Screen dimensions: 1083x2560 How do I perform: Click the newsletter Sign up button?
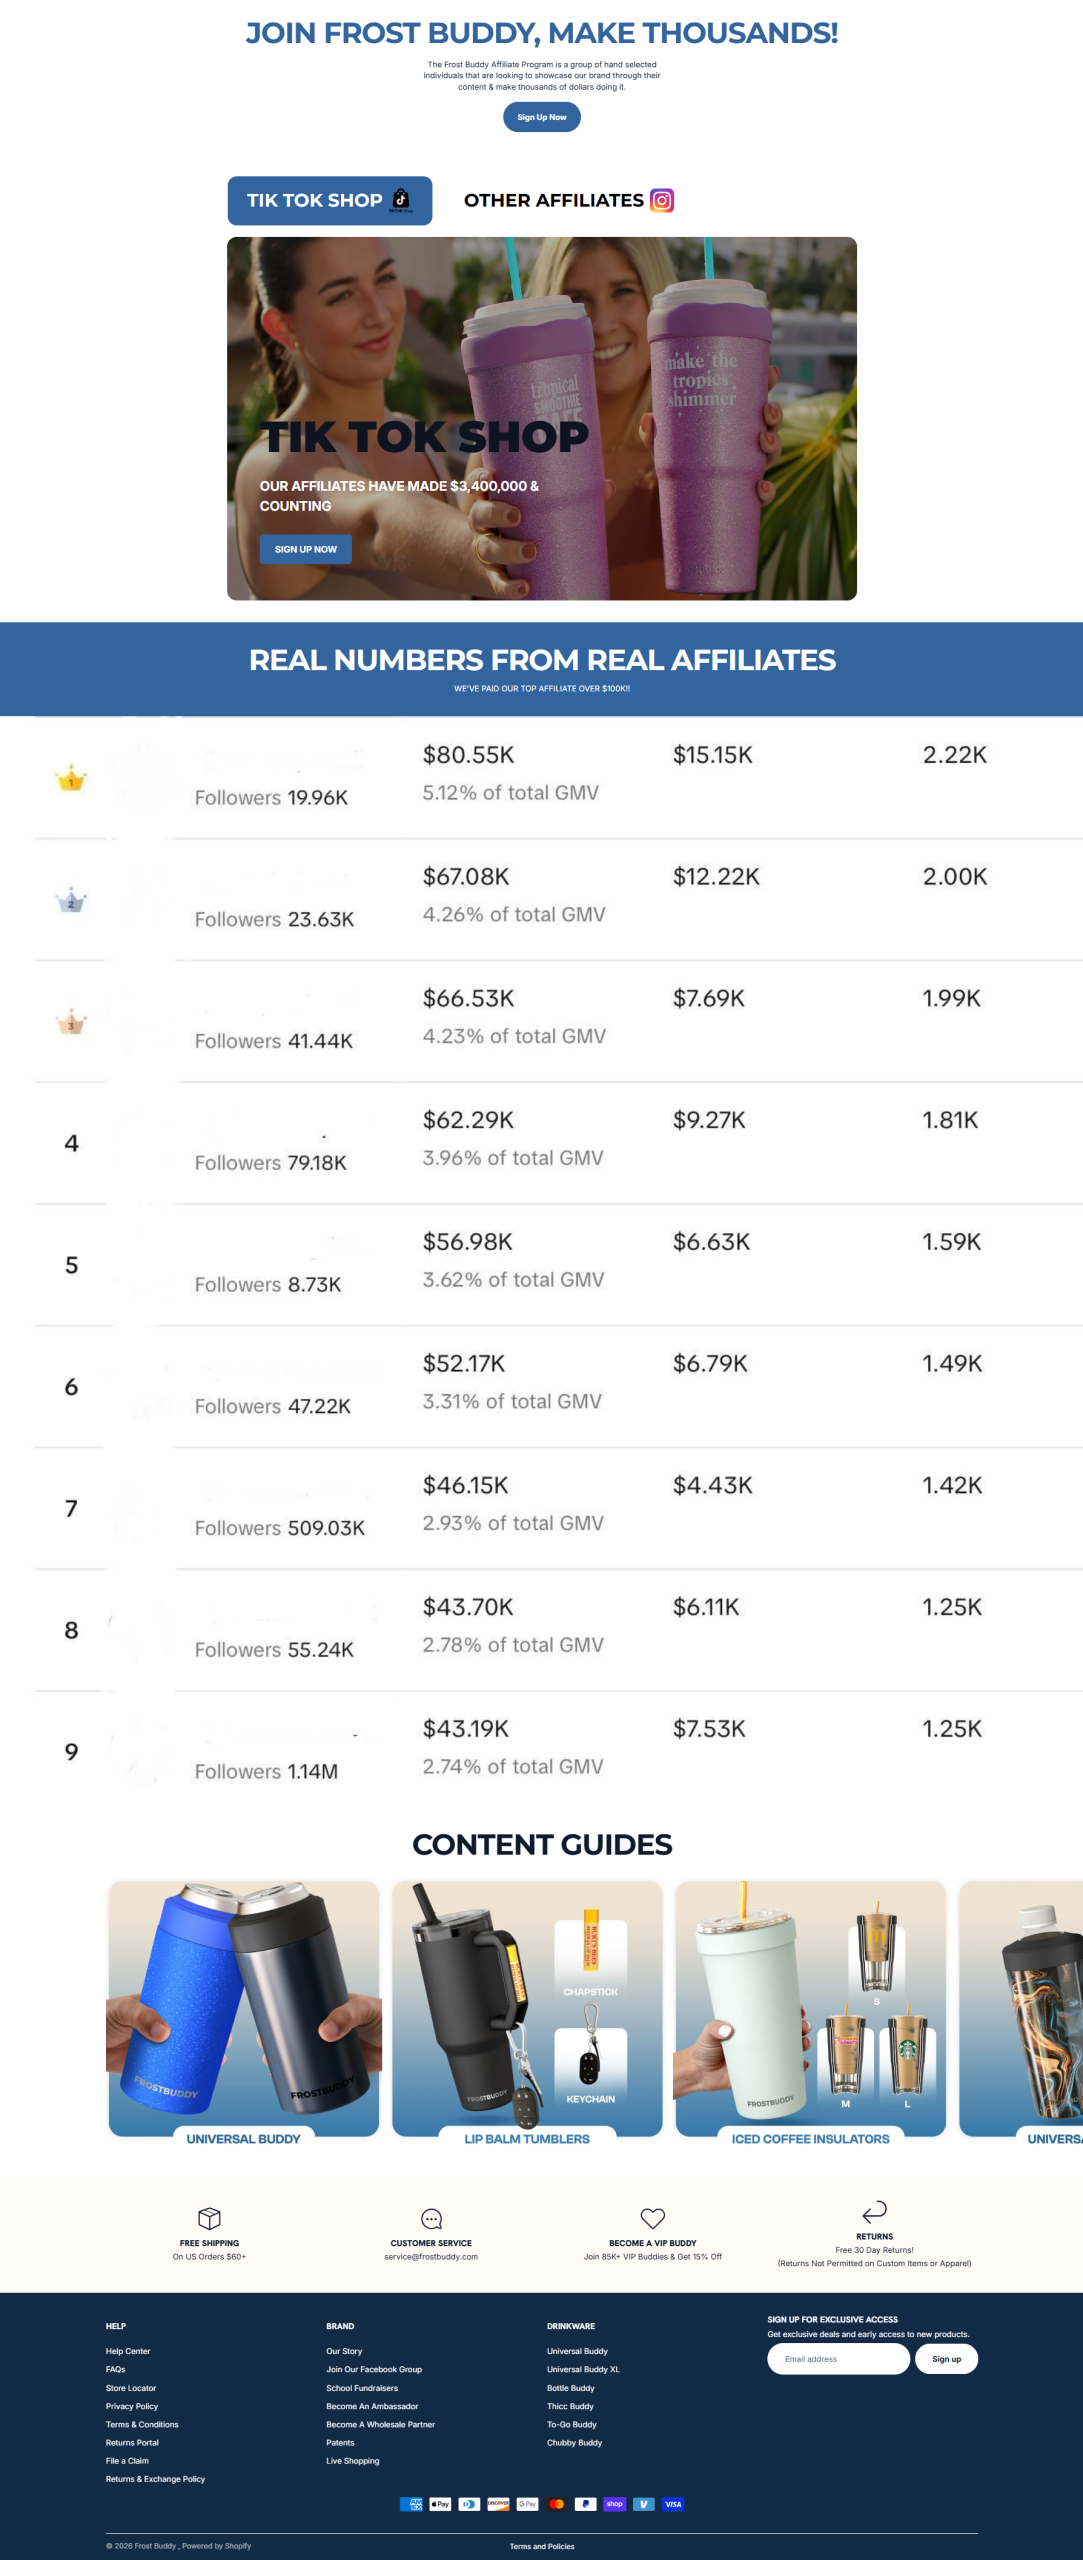click(946, 2359)
